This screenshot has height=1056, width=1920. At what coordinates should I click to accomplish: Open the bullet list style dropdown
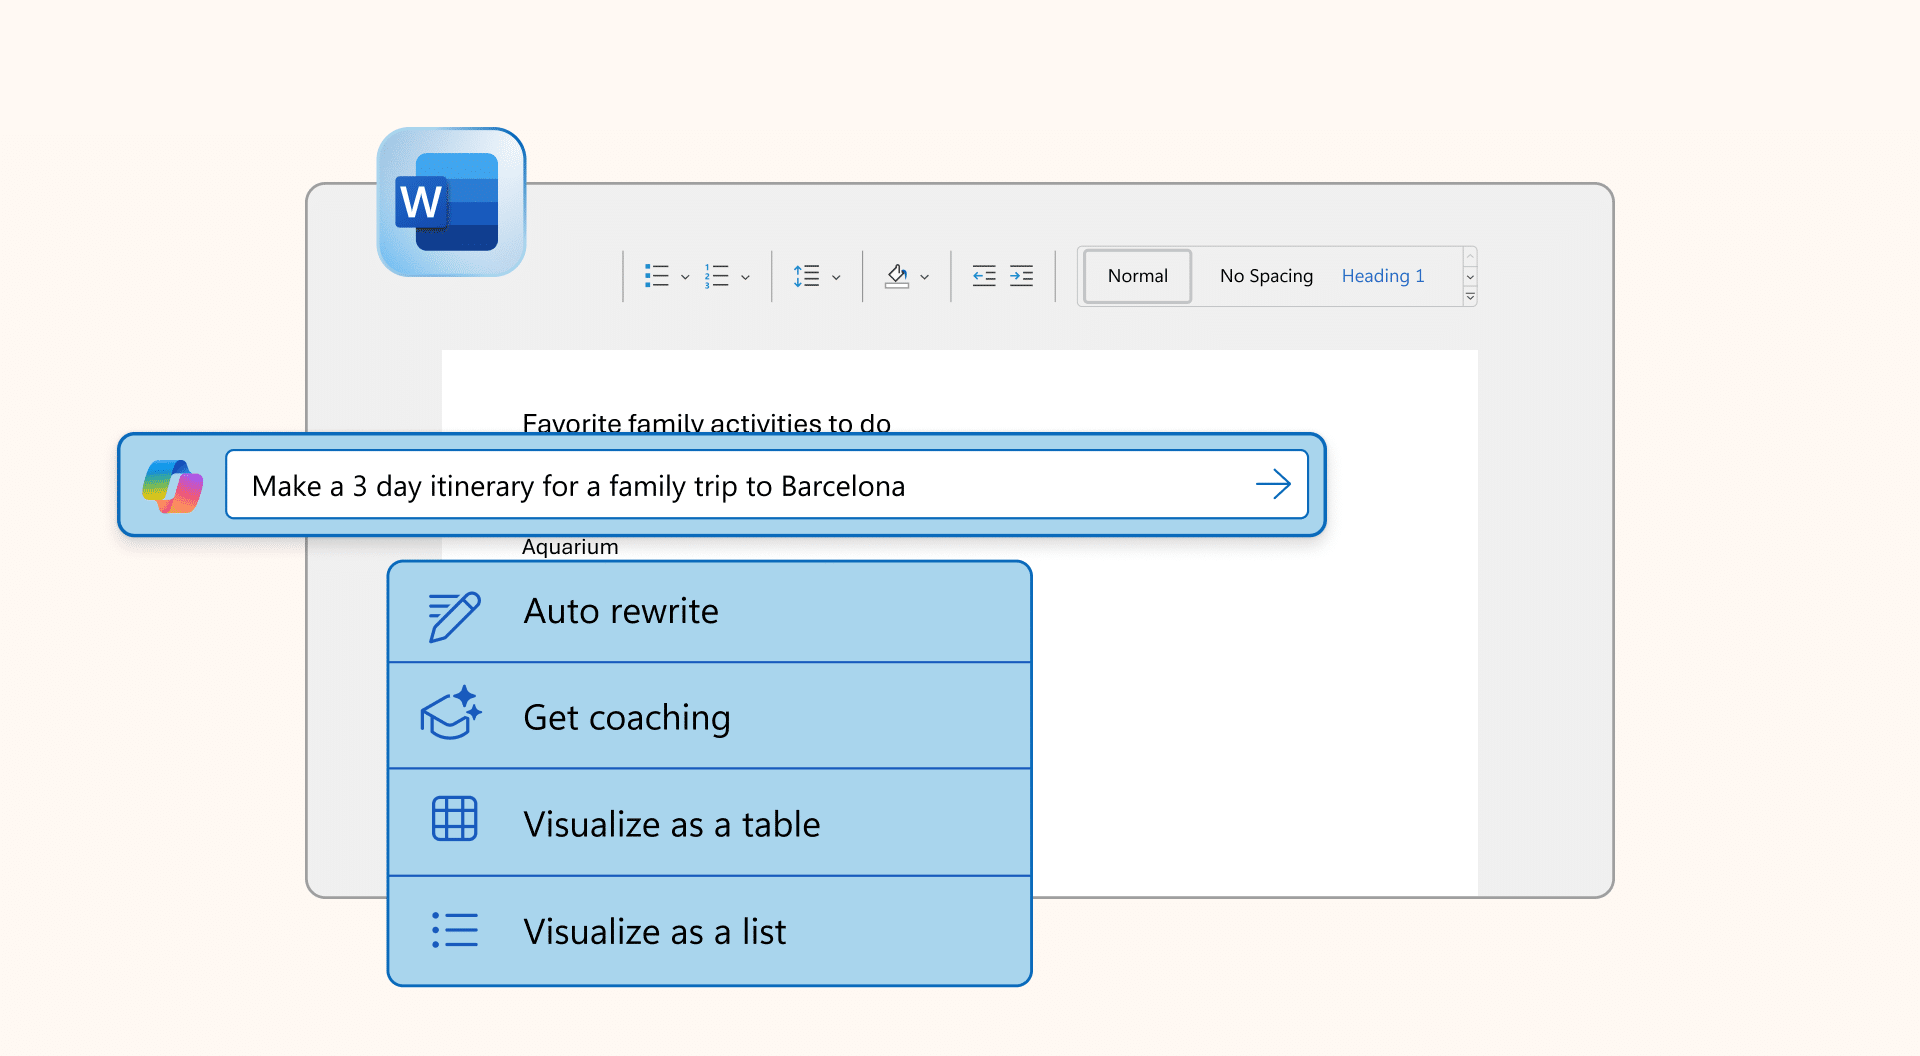click(x=685, y=277)
